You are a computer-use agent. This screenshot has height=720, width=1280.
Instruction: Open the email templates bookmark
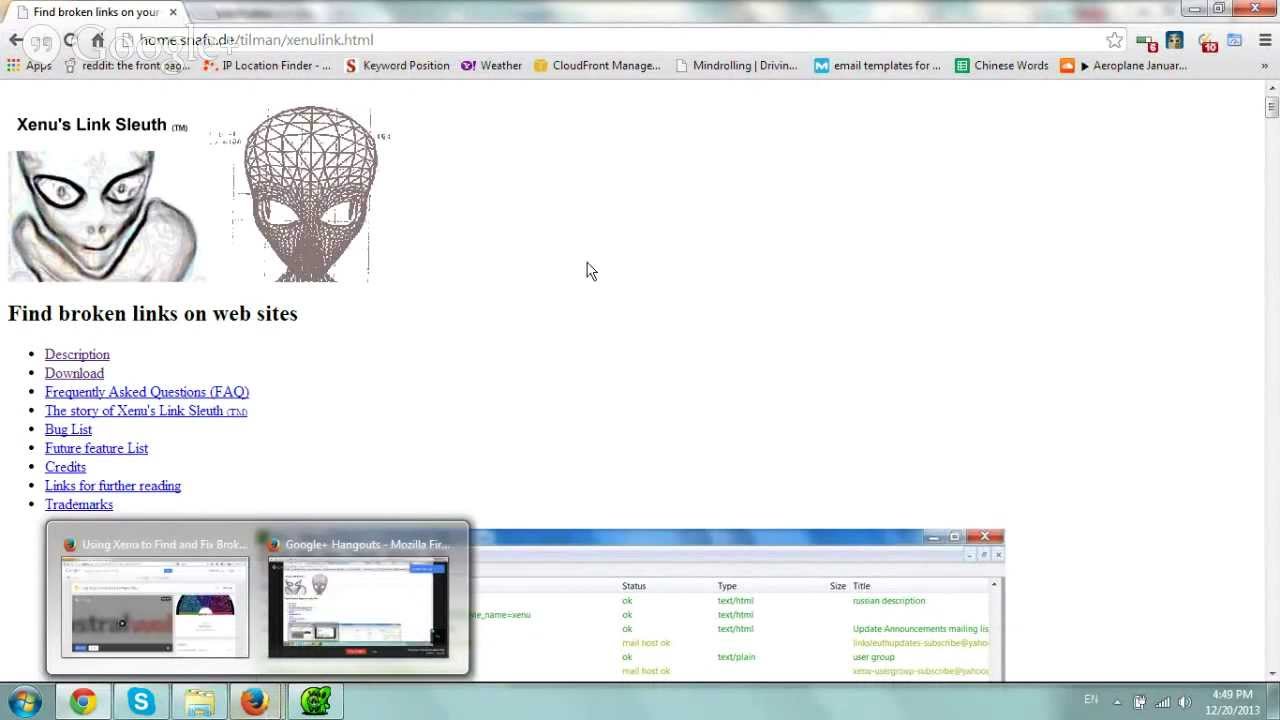[877, 66]
